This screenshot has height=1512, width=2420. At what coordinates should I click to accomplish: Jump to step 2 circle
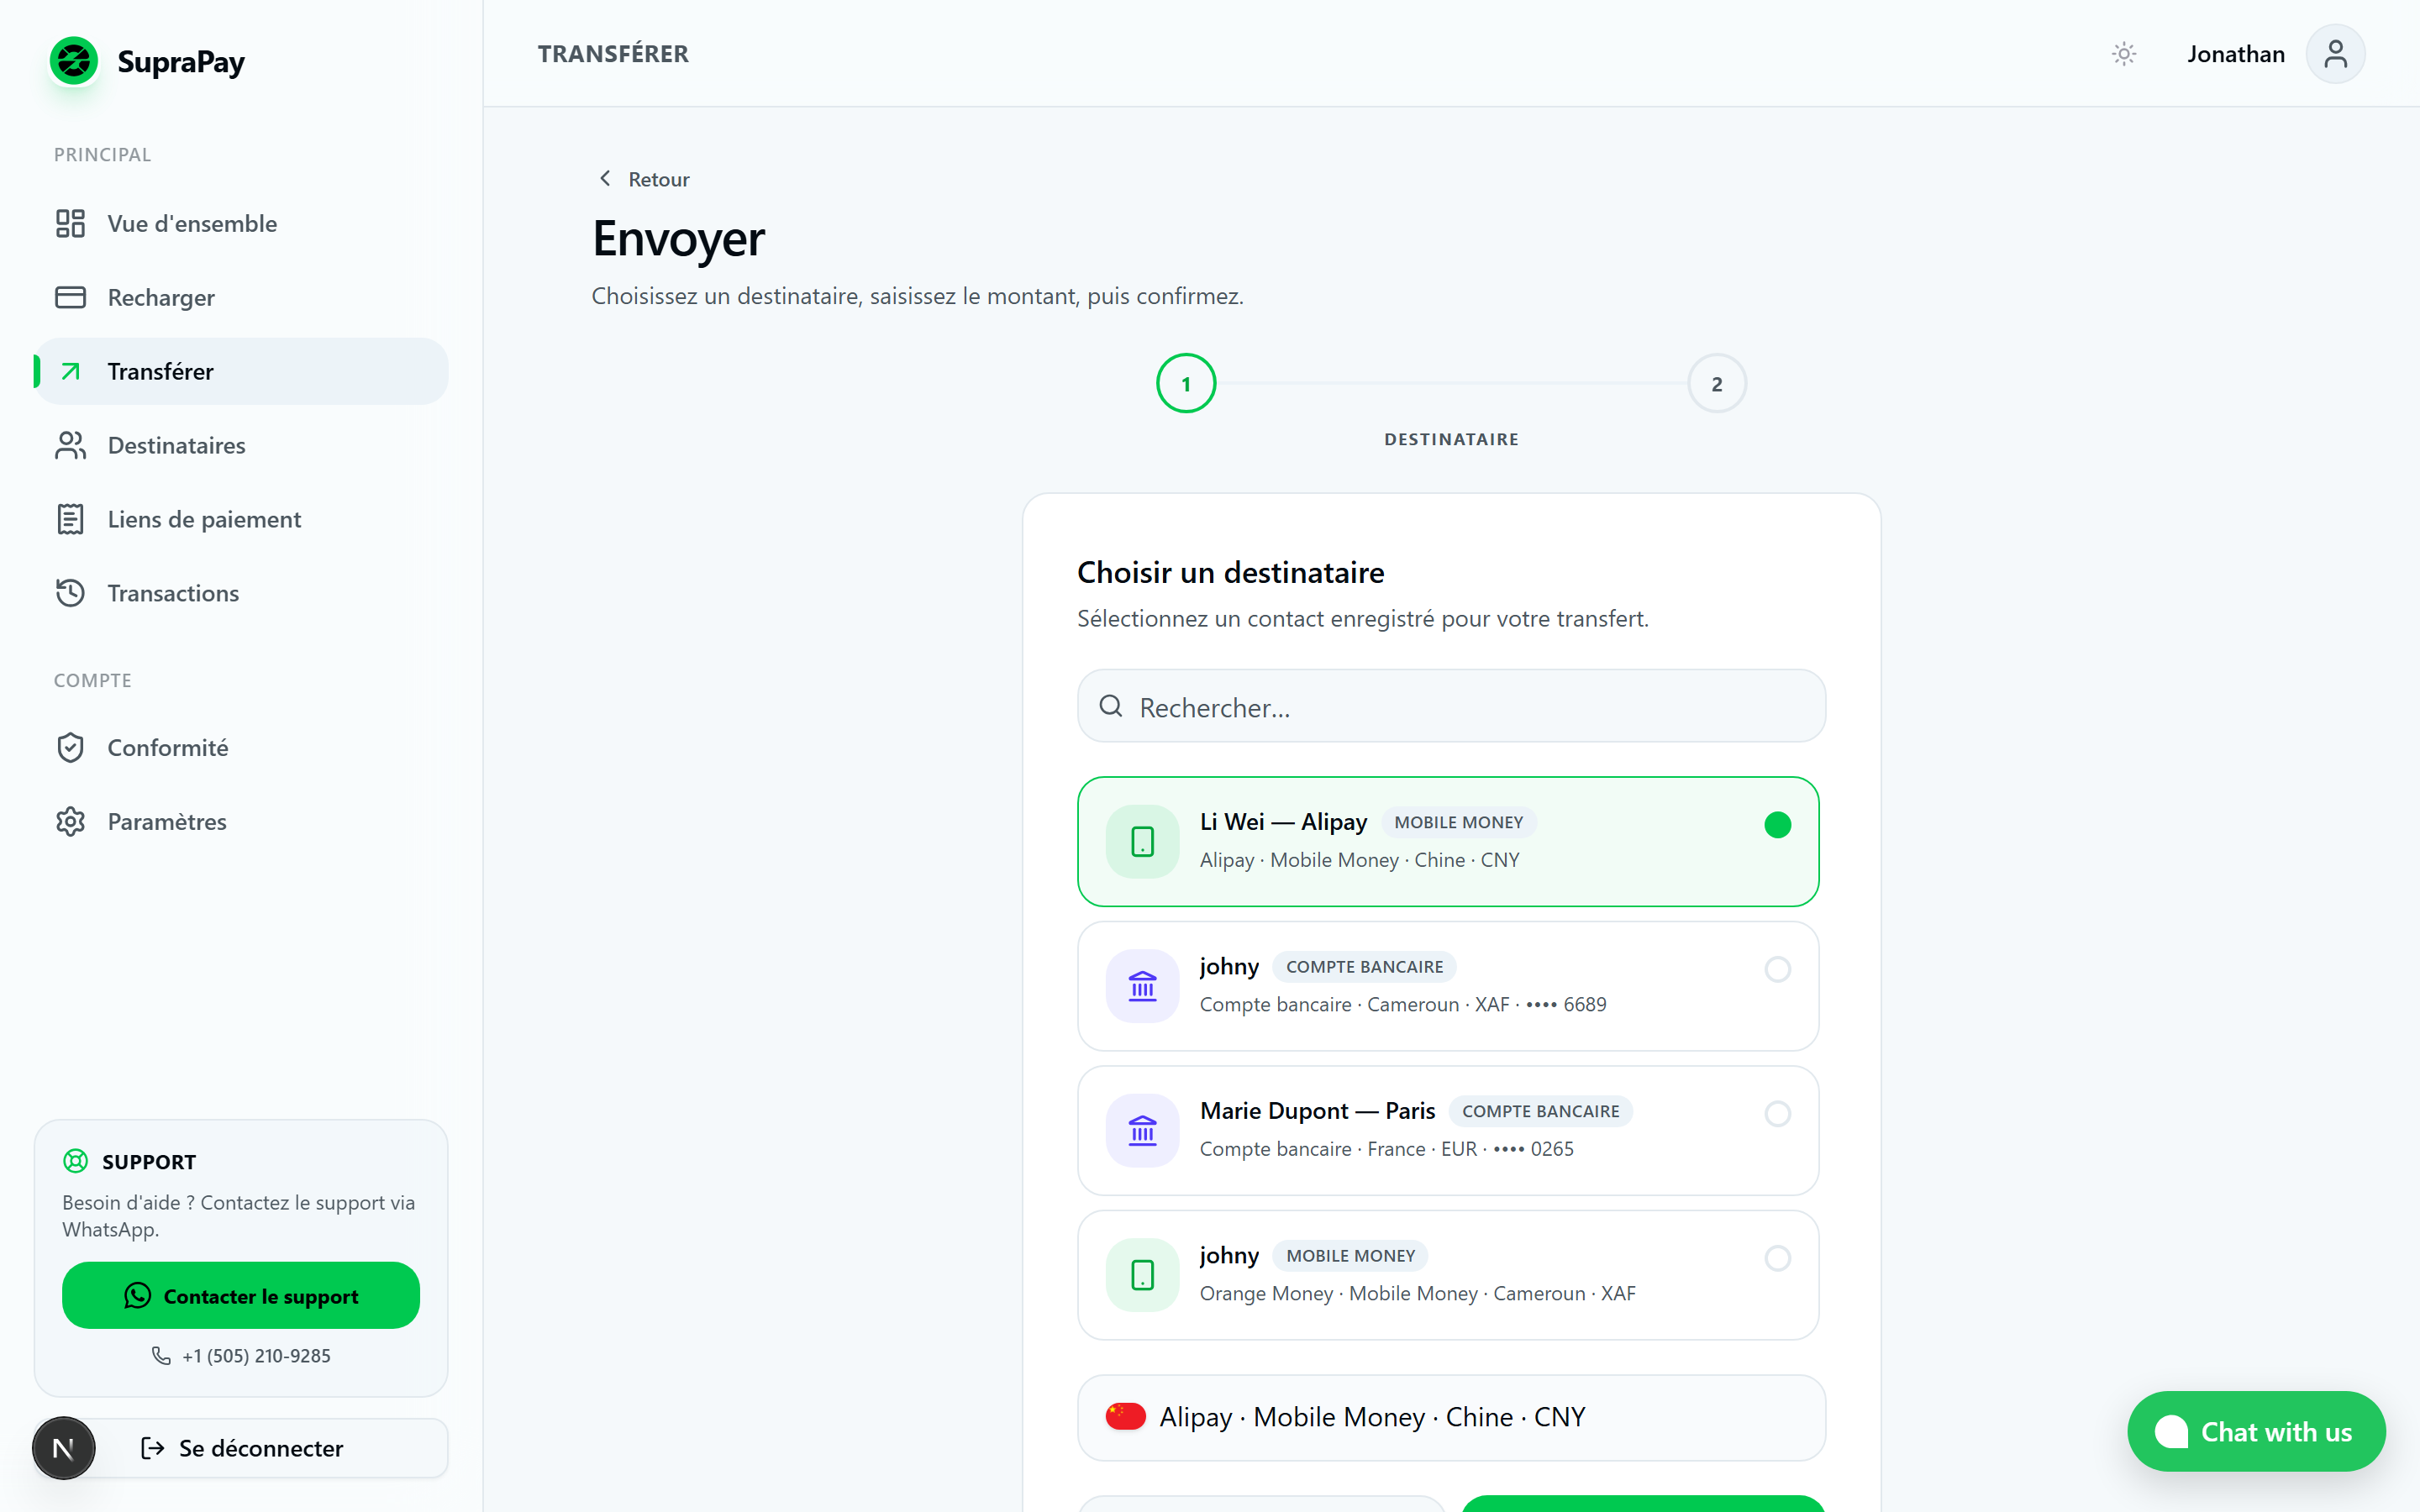pos(1717,384)
